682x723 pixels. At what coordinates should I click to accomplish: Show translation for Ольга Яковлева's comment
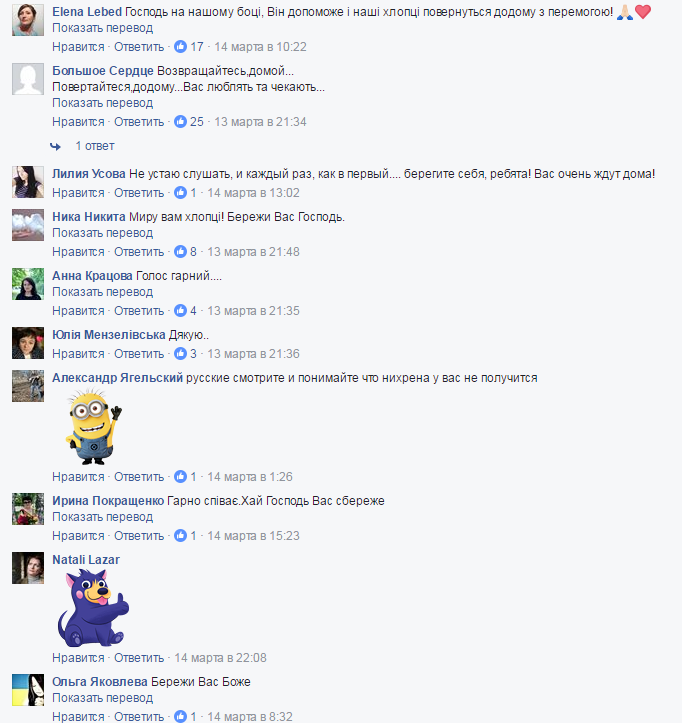(x=102, y=698)
